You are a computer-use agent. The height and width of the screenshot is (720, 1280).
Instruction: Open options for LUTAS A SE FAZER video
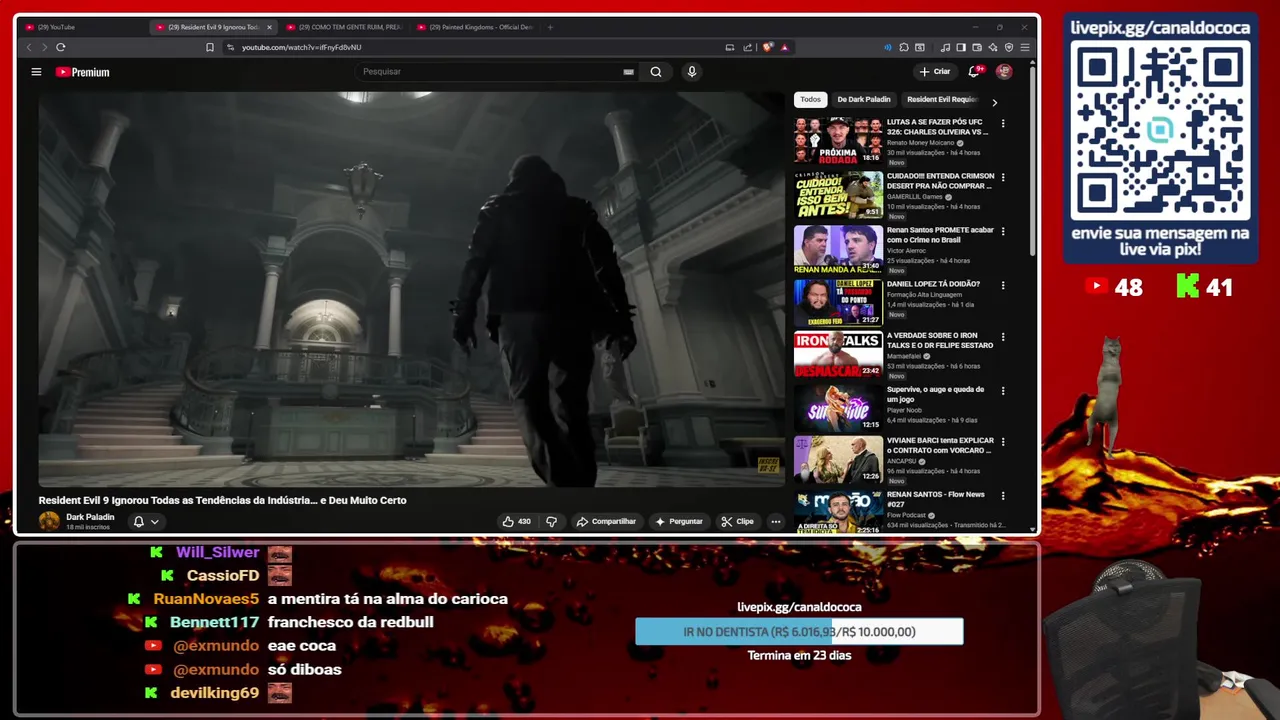1003,123
